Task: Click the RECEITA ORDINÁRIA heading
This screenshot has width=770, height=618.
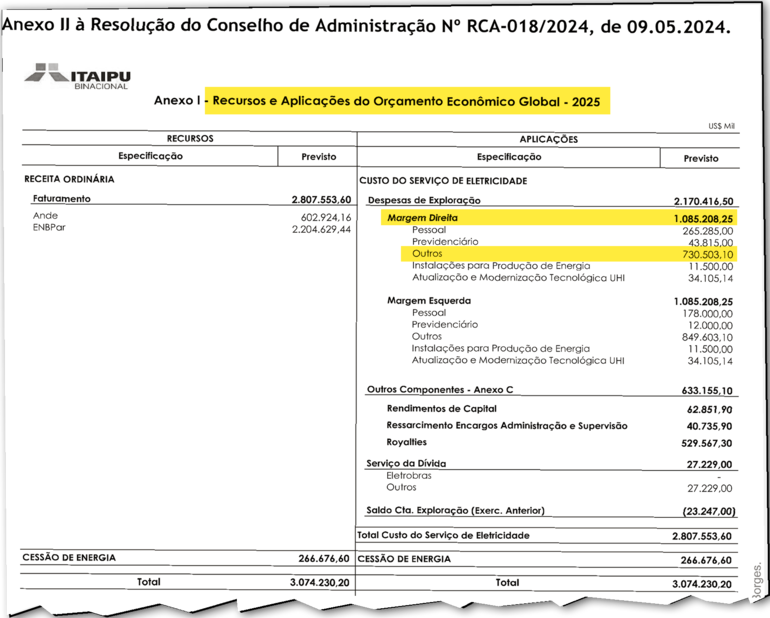Action: [x=70, y=179]
